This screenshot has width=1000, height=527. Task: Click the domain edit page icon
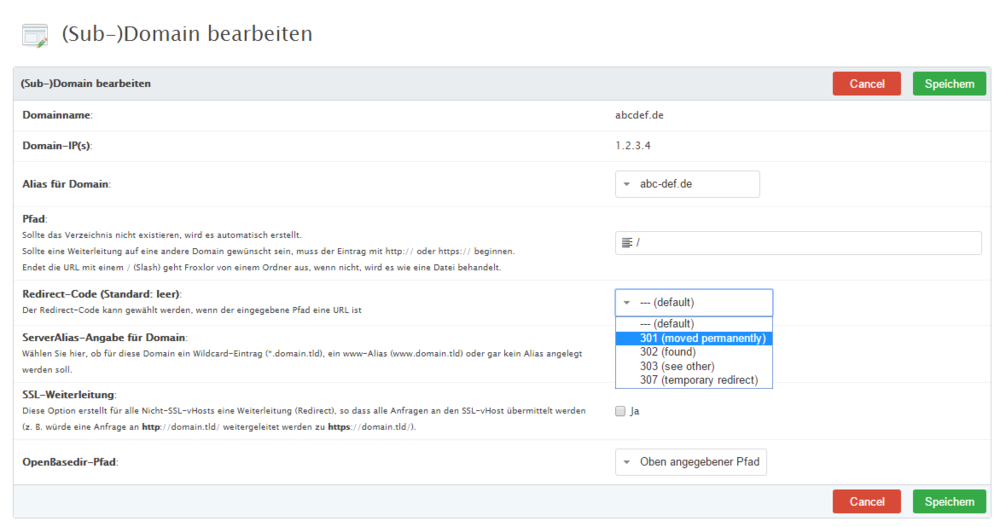point(35,35)
